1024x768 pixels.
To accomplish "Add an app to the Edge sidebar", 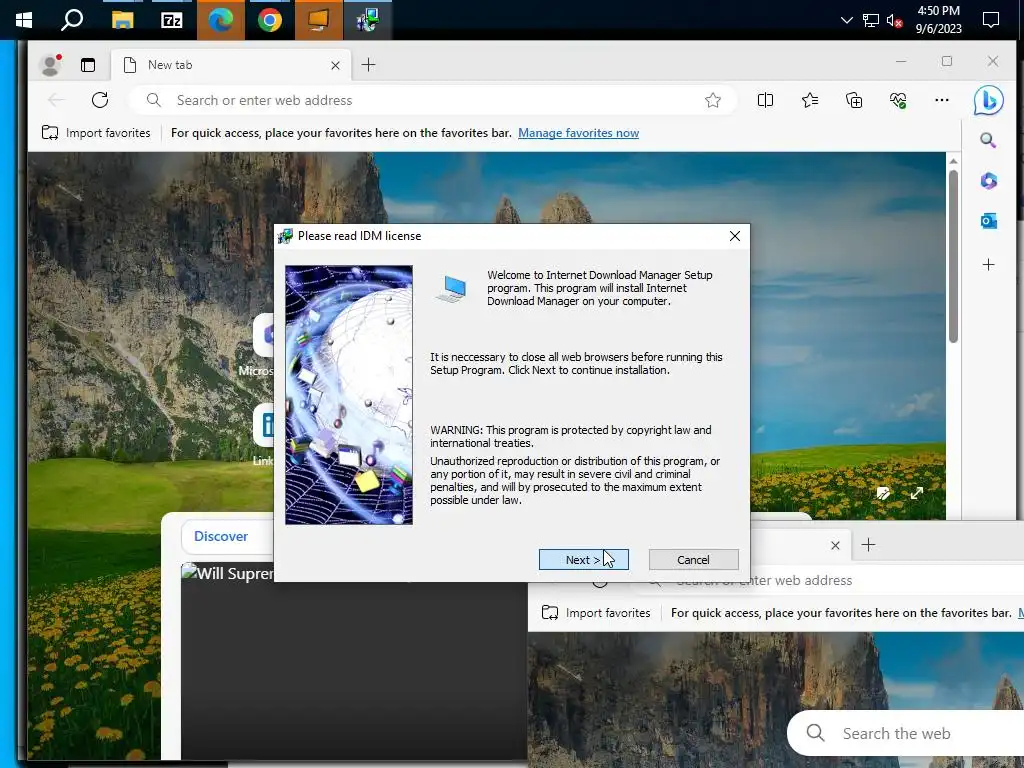I will (x=988, y=264).
